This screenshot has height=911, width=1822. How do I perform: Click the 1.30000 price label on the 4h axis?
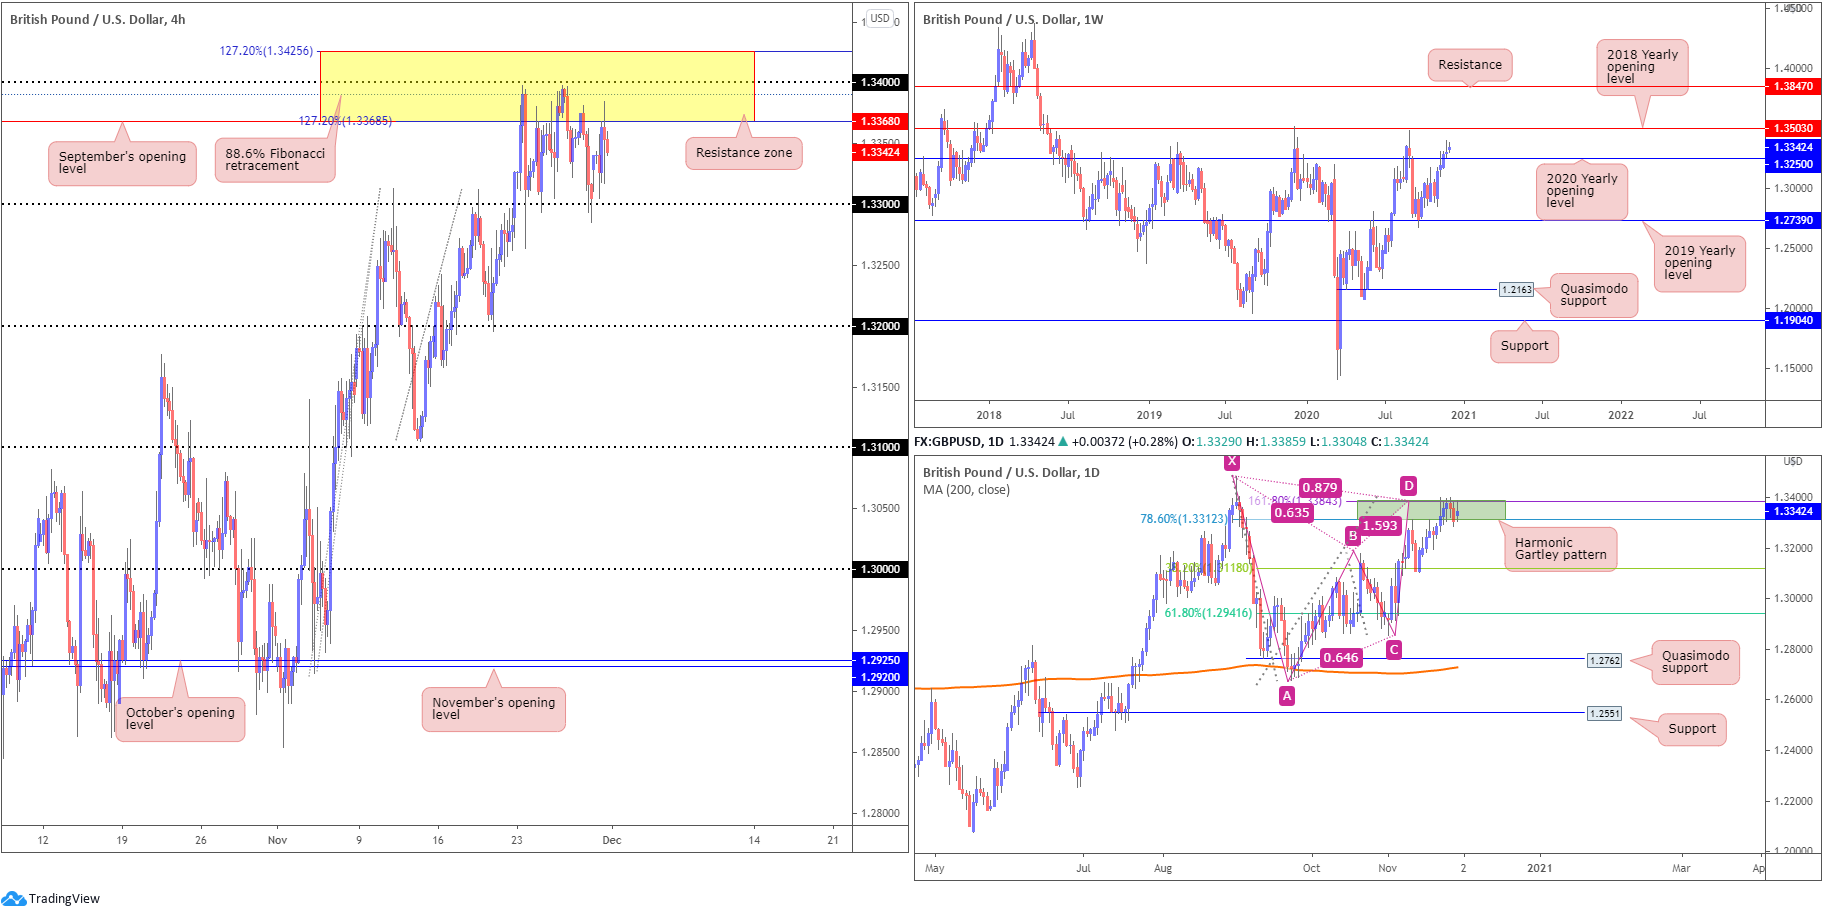point(880,569)
